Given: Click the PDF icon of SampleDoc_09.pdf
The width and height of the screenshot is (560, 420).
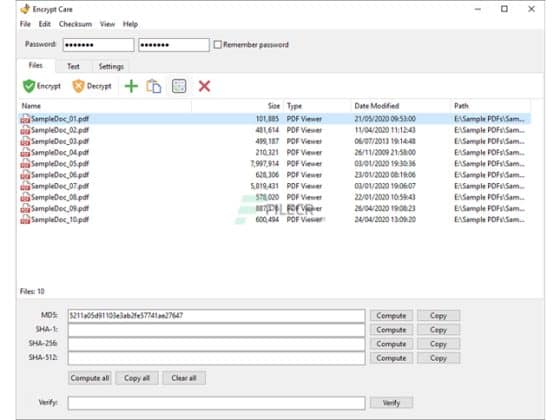Looking at the screenshot, I should pyautogui.click(x=25, y=208).
